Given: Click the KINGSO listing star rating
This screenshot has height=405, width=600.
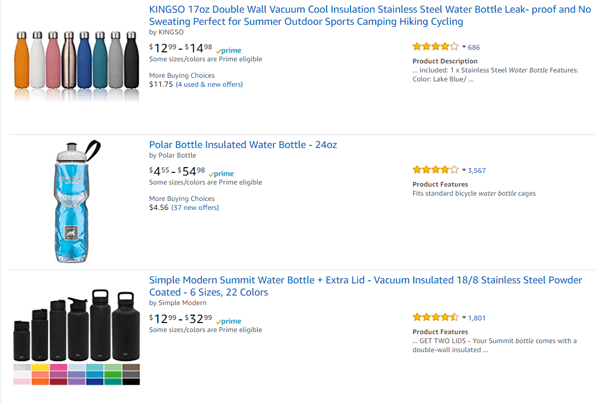Looking at the screenshot, I should click(x=435, y=47).
